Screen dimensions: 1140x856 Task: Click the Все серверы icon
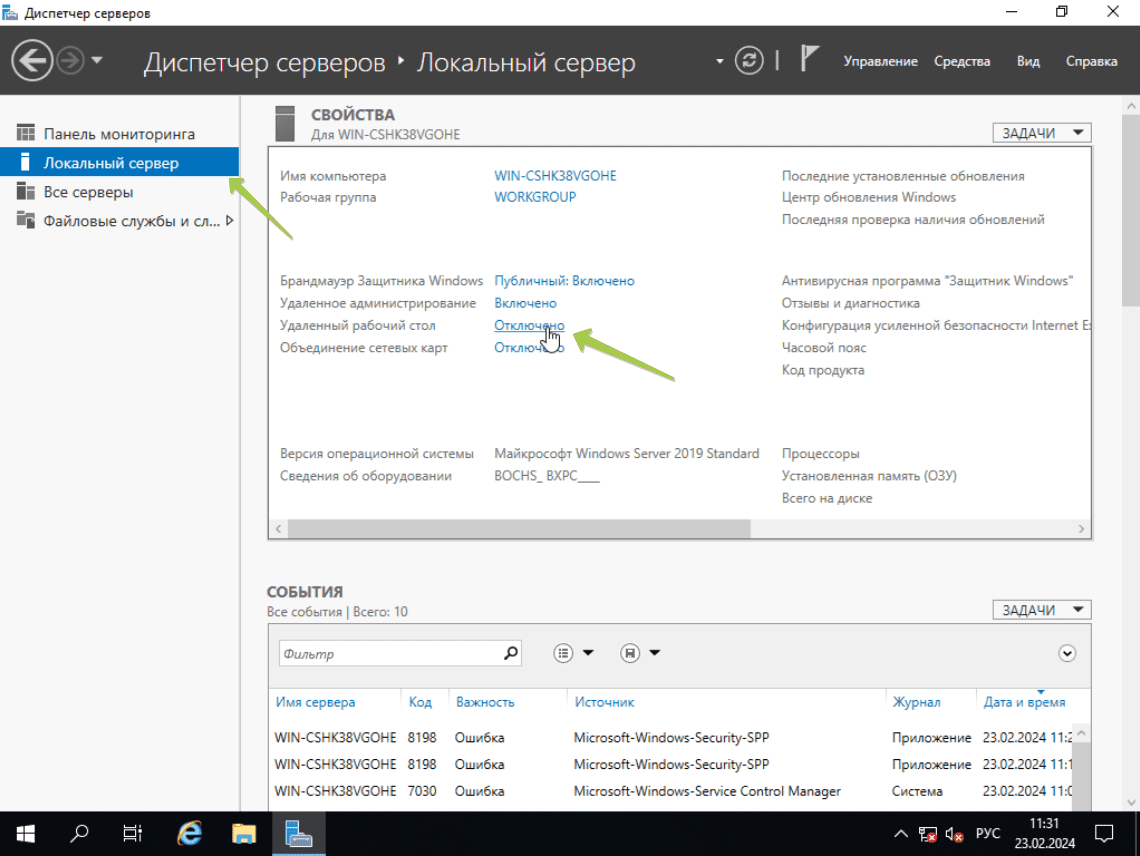[25, 191]
